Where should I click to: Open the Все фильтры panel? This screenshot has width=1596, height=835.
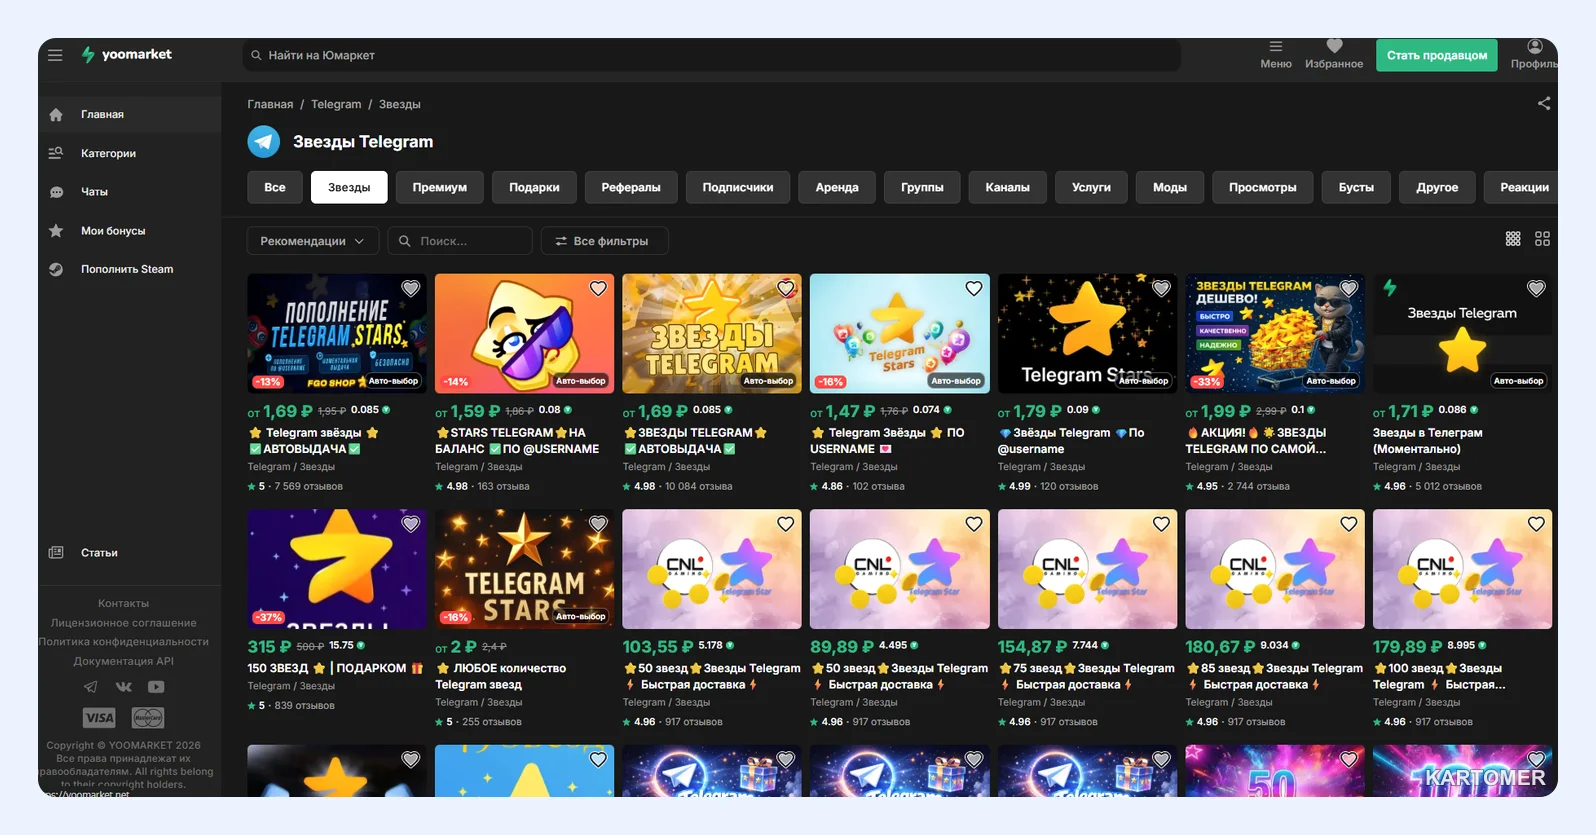point(604,241)
